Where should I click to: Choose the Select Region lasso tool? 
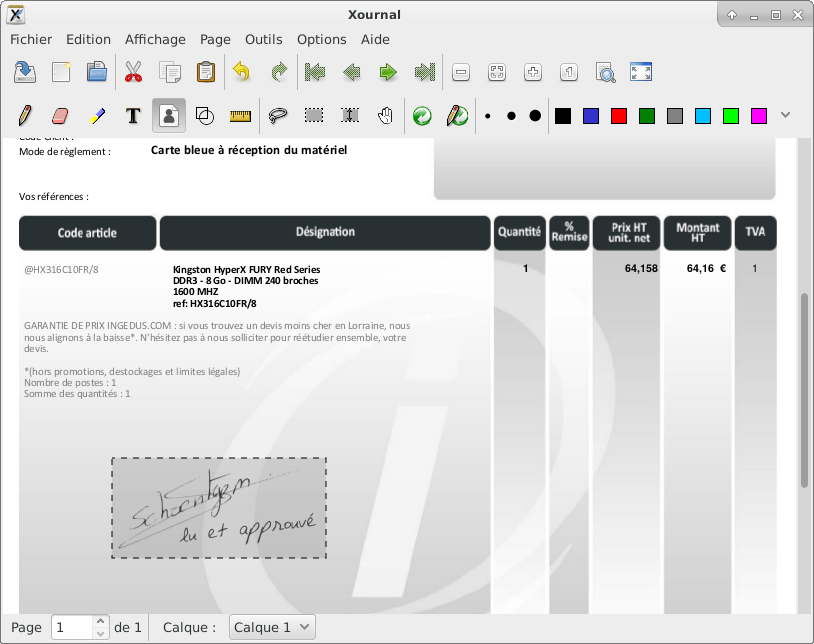[x=278, y=115]
